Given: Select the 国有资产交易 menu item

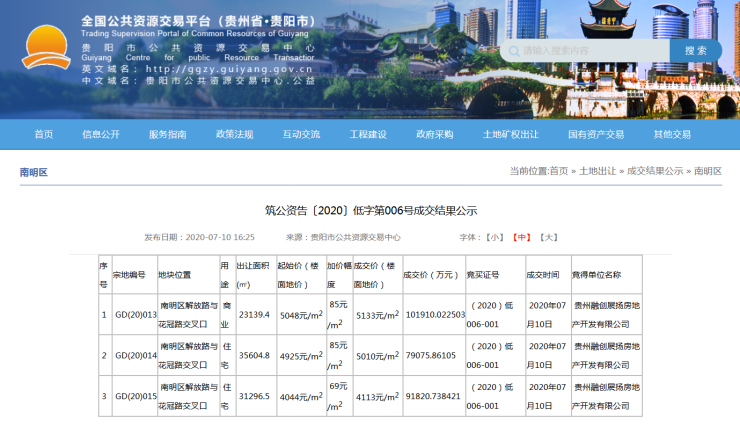Looking at the screenshot, I should coord(596,135).
